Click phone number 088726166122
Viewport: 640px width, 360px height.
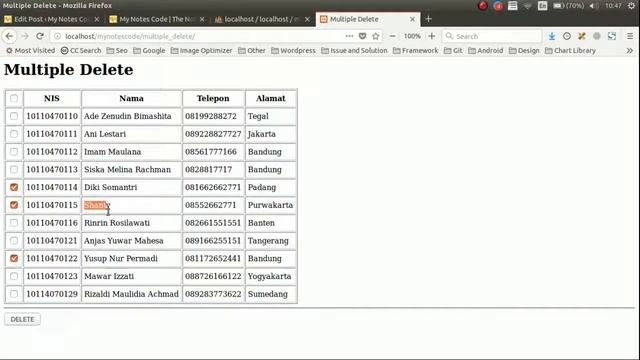click(x=213, y=276)
